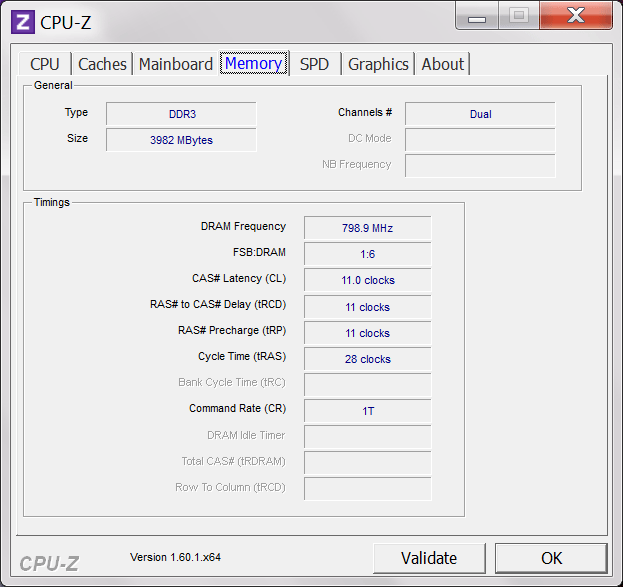Click the FSB:DRAM label

(x=259, y=252)
